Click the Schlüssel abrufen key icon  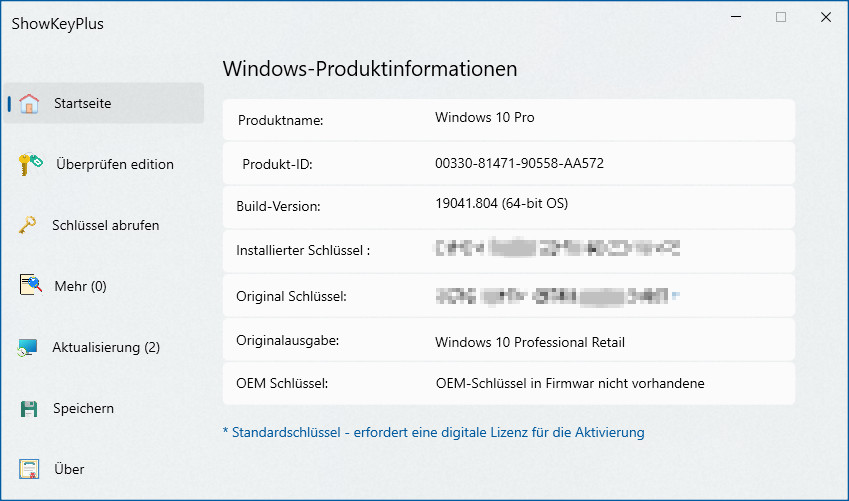pos(28,226)
